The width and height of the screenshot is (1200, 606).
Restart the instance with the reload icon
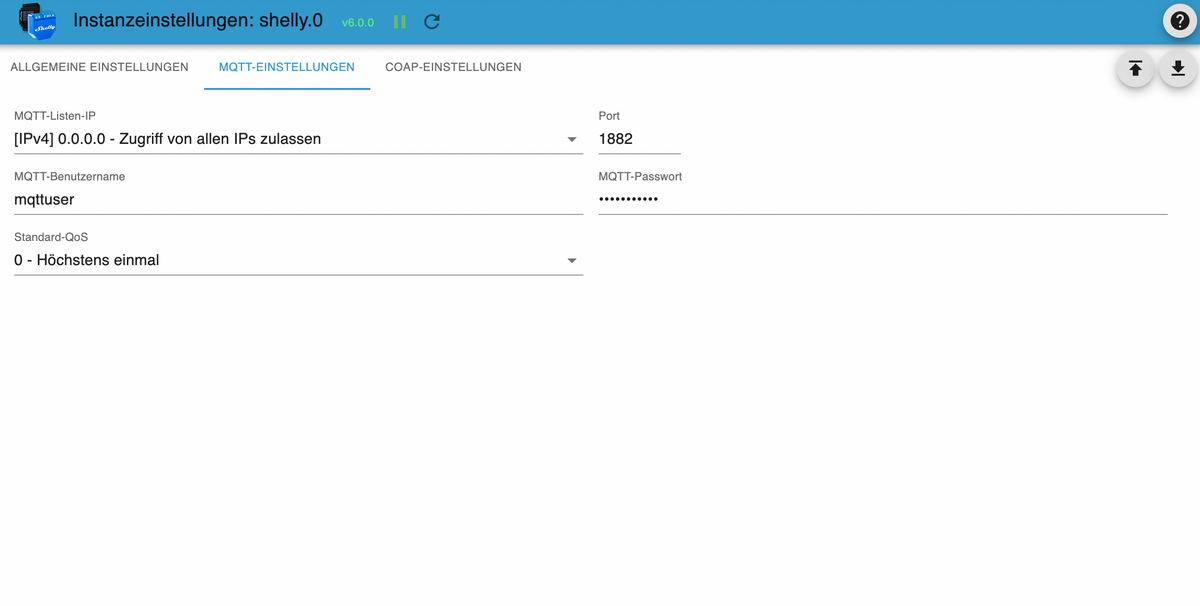pyautogui.click(x=432, y=22)
